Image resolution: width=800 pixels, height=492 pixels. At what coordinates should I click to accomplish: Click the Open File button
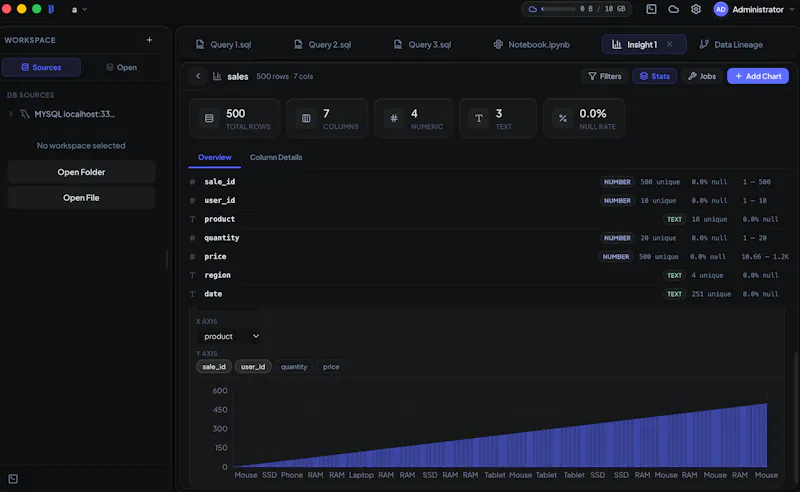81,198
